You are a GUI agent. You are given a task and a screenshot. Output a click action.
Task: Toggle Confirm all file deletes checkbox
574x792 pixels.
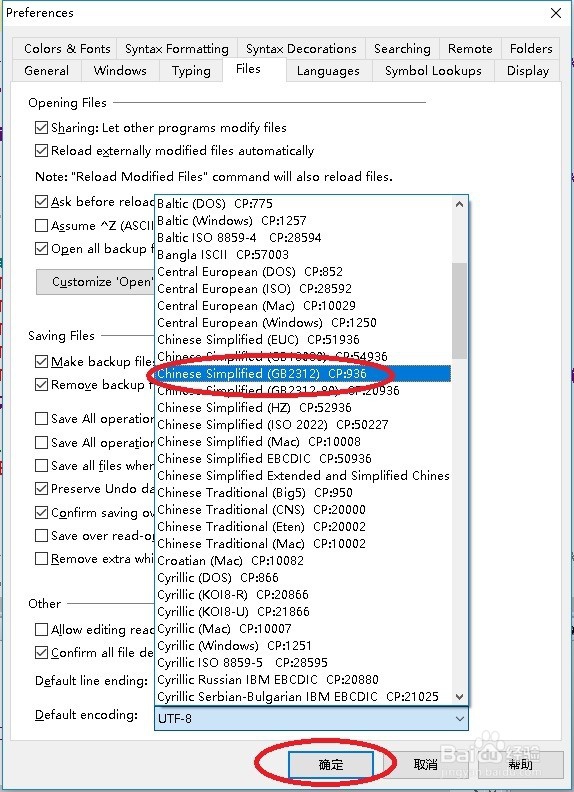(x=41, y=653)
